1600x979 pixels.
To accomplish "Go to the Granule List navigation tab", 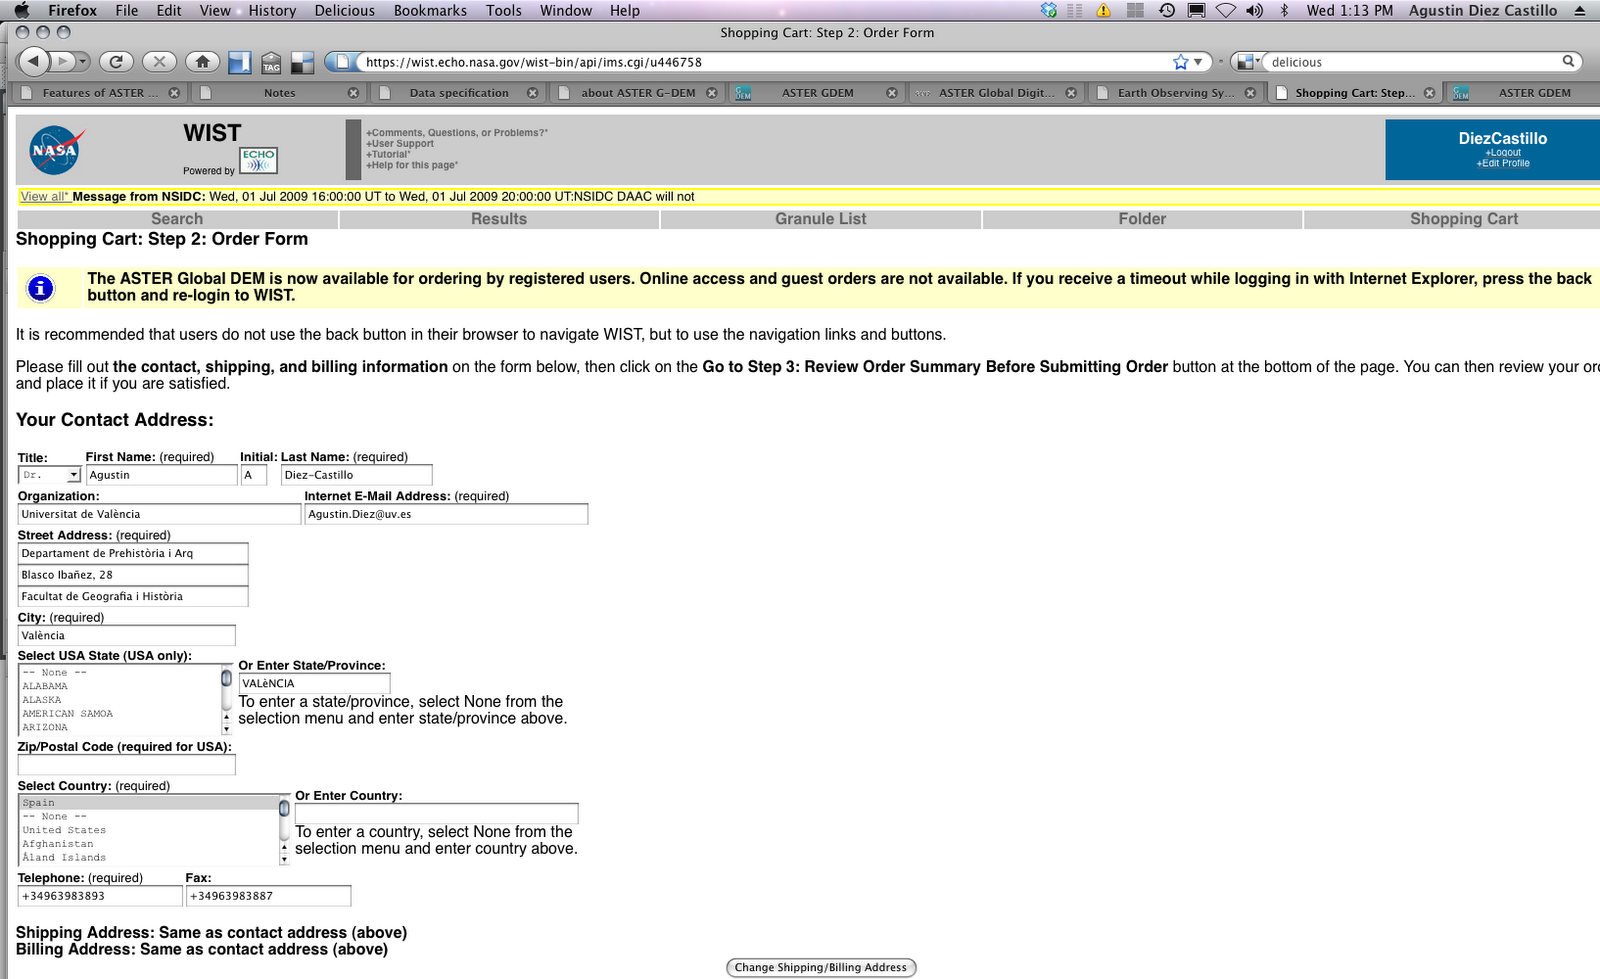I will (x=821, y=219).
